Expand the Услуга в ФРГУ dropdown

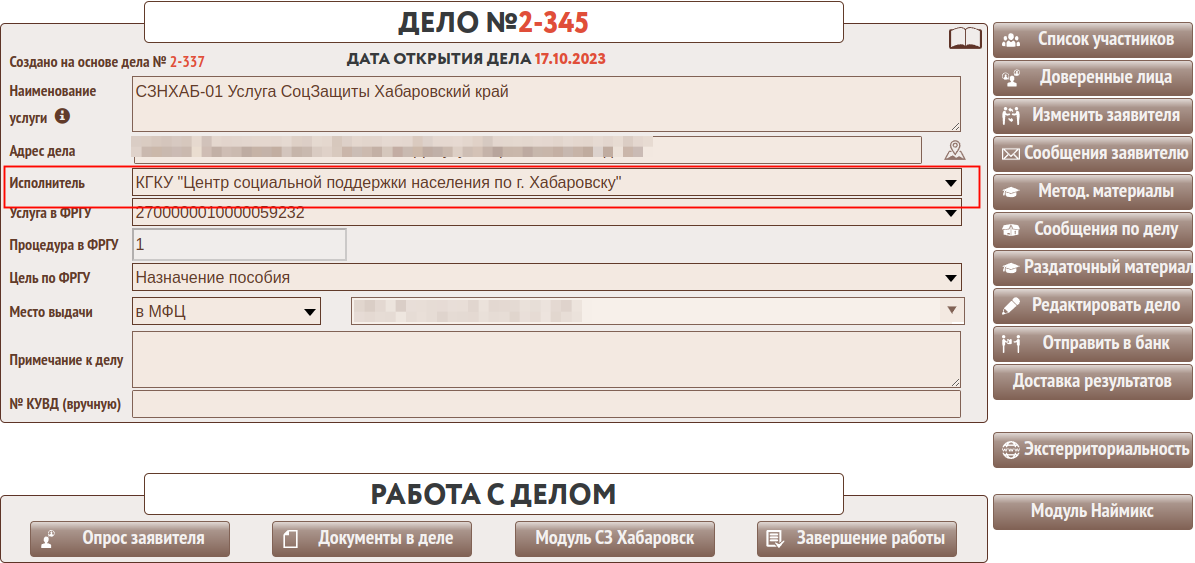tap(949, 213)
